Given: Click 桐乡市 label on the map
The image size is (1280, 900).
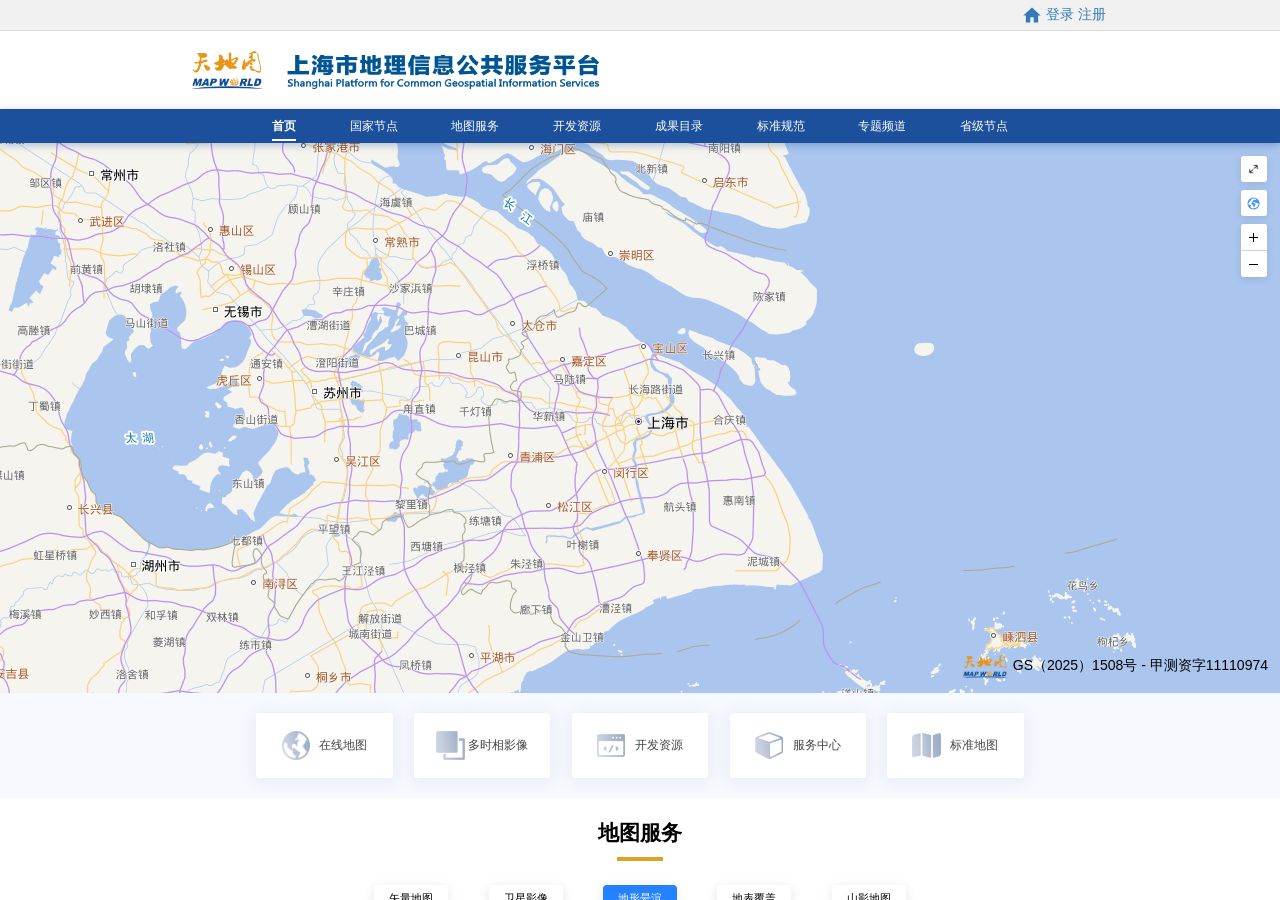Looking at the screenshot, I should point(334,677).
